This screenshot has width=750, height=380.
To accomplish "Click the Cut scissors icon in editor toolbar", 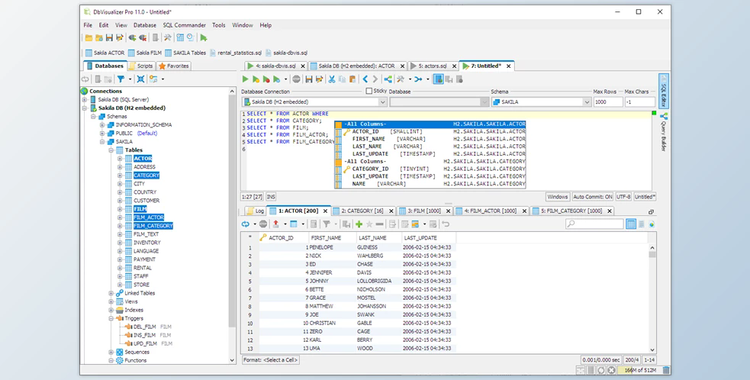I will pos(331,79).
